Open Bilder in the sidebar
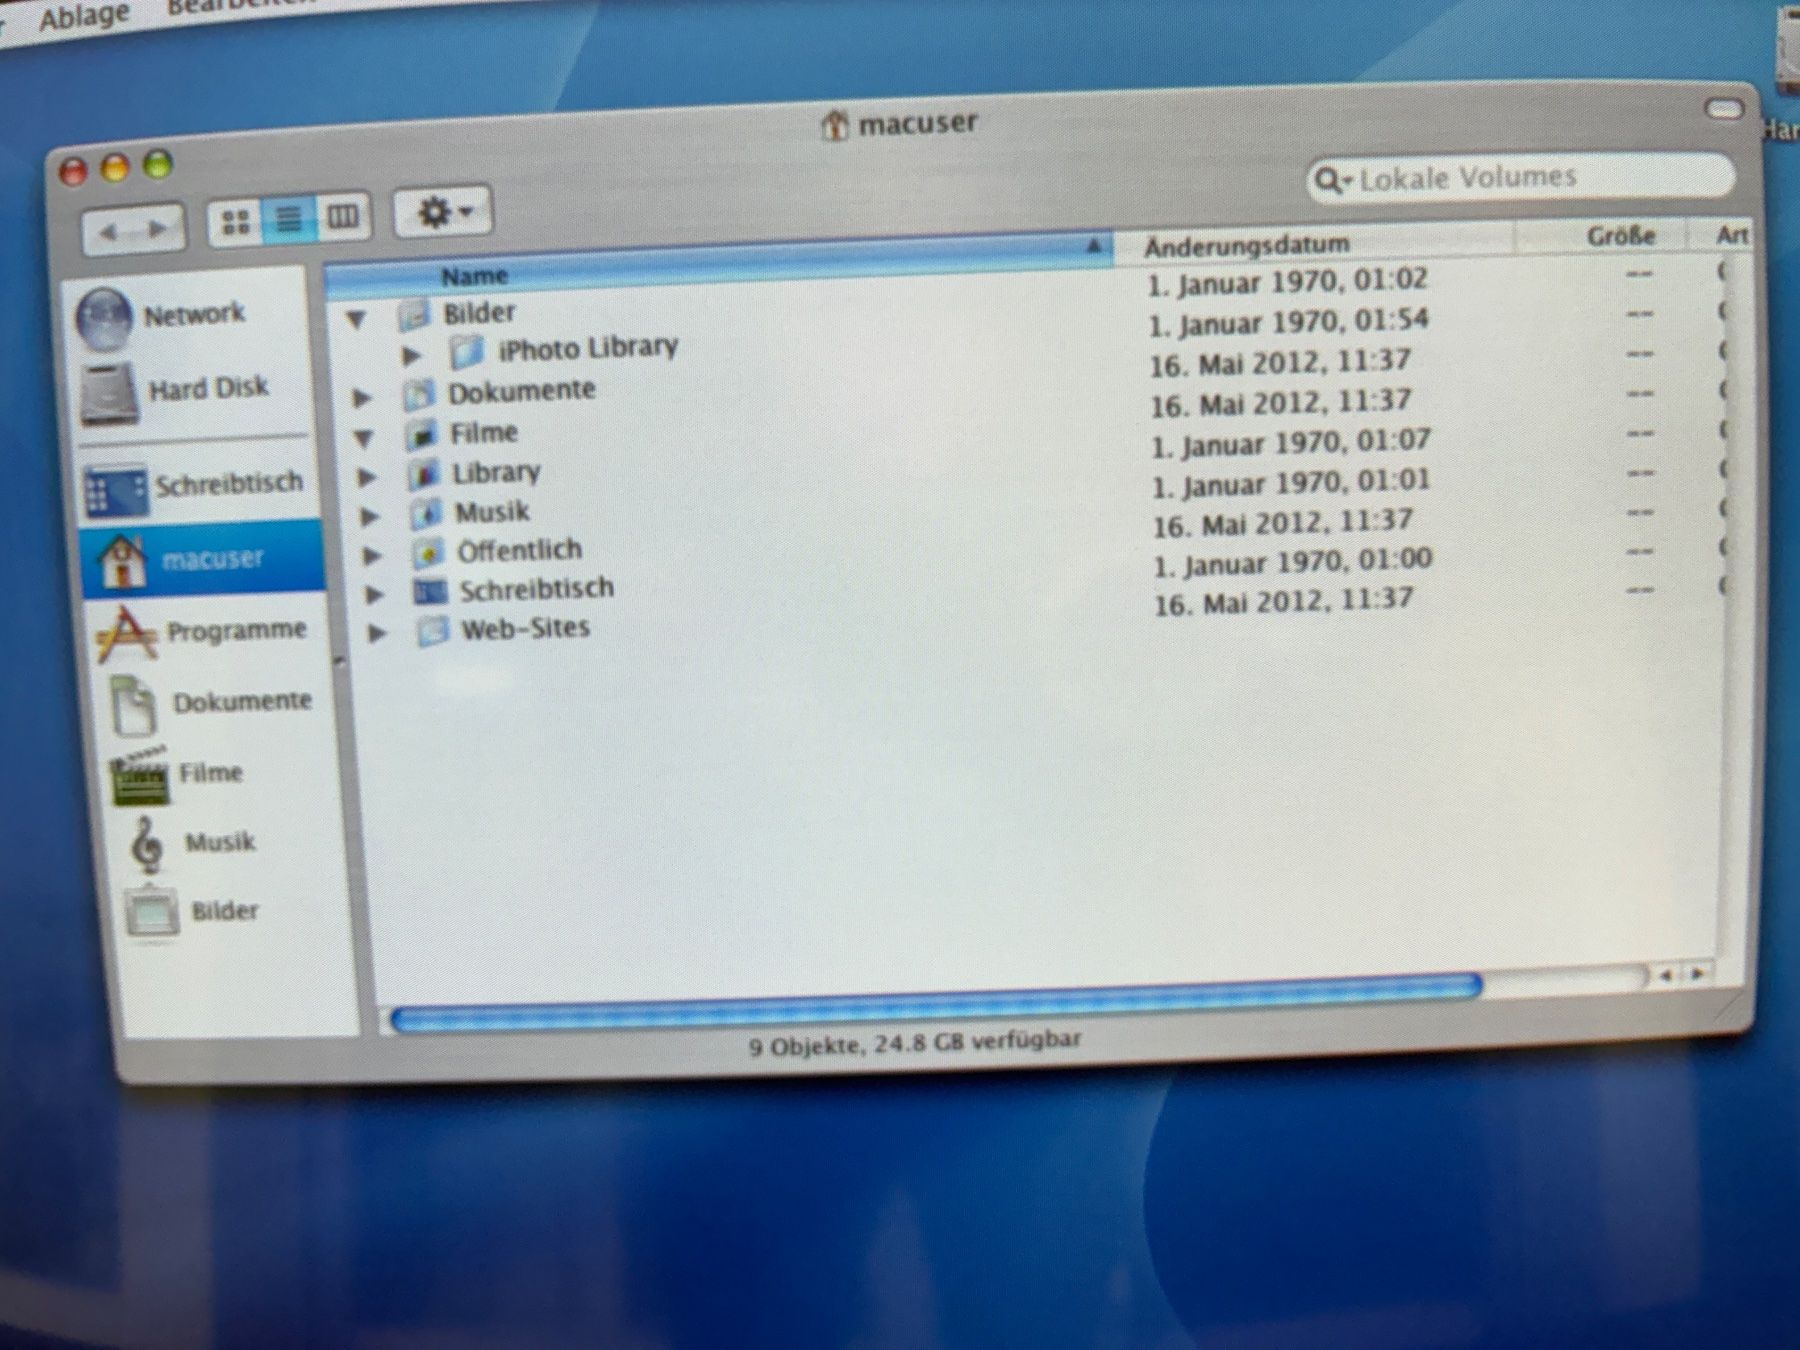The image size is (1800, 1350). [x=192, y=911]
